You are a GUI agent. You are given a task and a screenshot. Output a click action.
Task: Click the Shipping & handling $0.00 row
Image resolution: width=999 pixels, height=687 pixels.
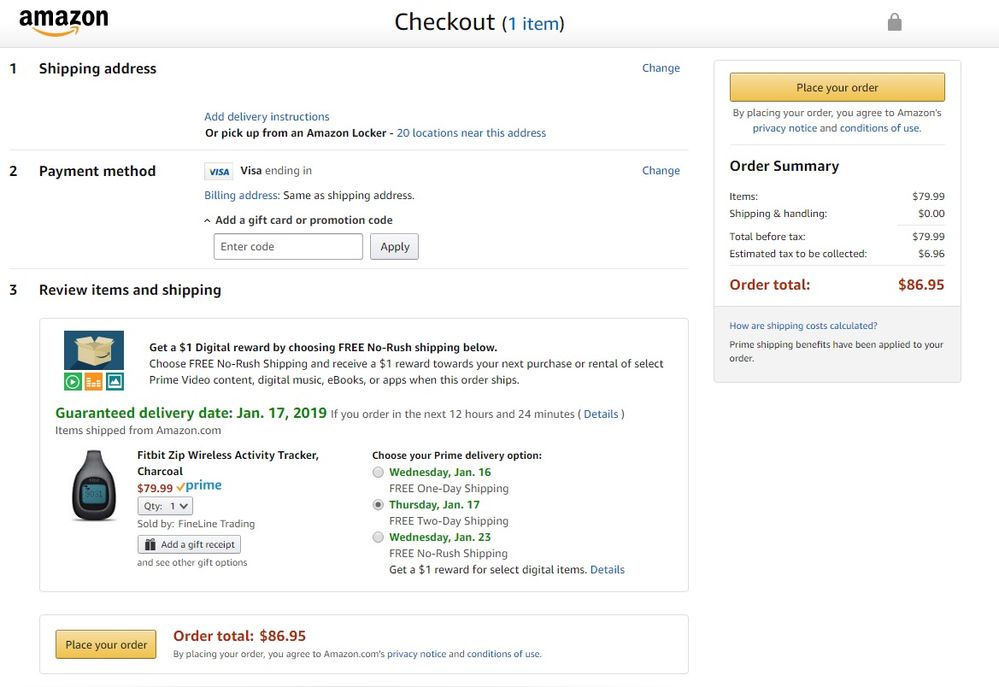(x=837, y=213)
